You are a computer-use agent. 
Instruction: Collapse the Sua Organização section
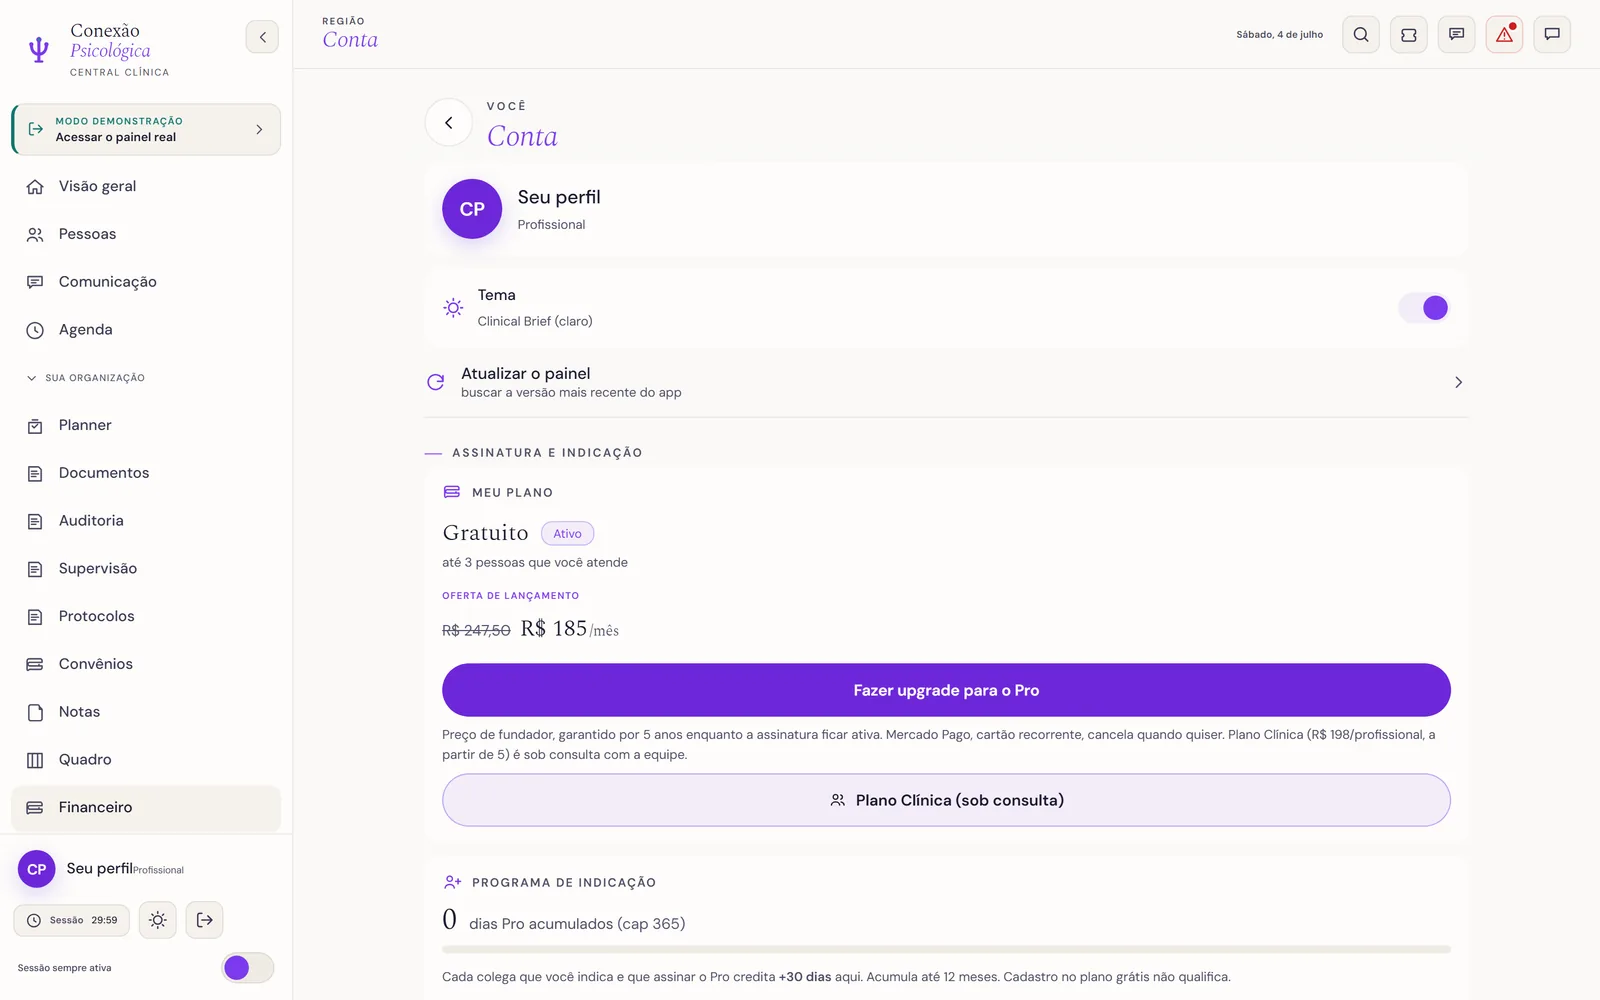tap(86, 378)
